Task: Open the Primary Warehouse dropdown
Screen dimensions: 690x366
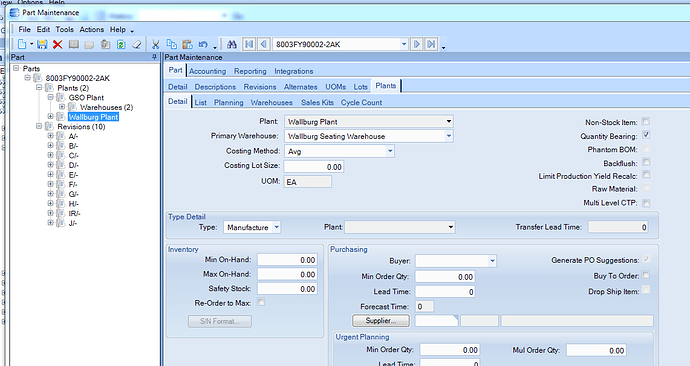Action: 449,136
